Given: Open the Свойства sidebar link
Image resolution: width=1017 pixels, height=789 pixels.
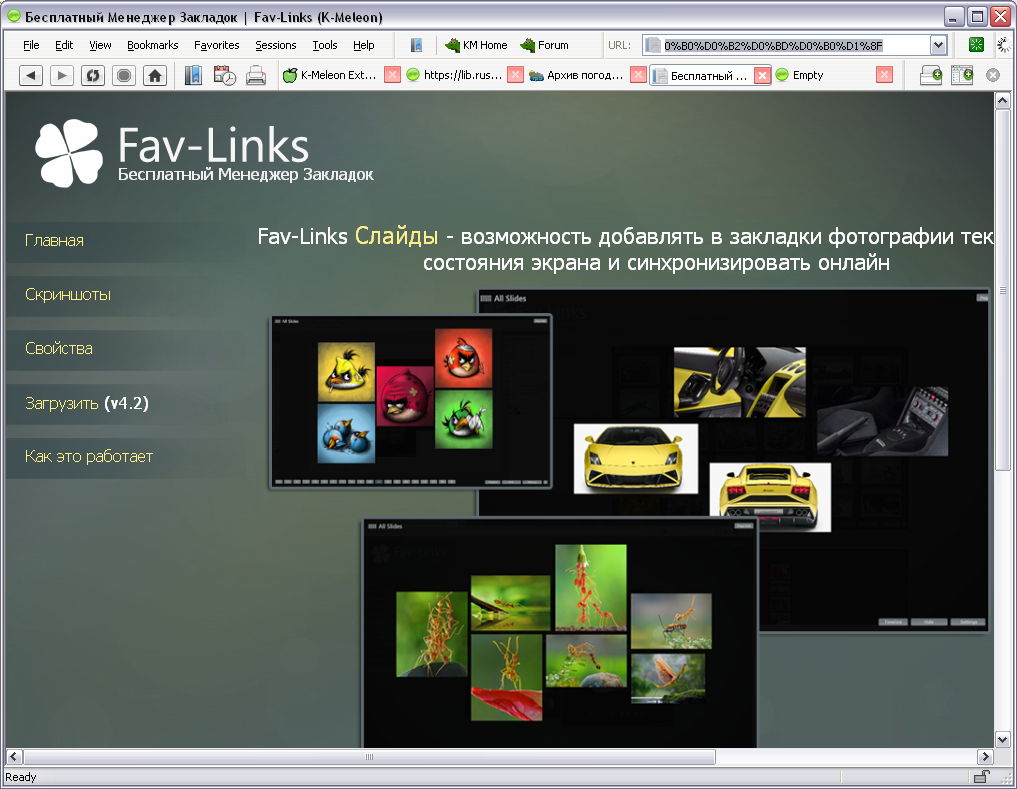Looking at the screenshot, I should (59, 348).
